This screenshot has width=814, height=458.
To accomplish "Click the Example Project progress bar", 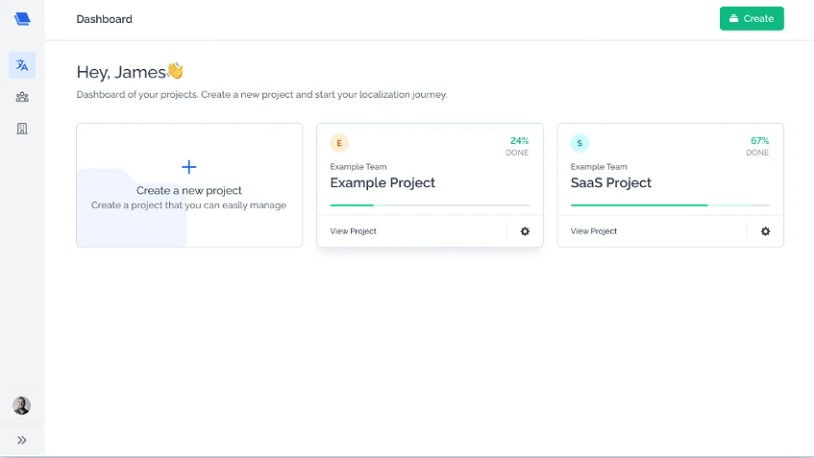I will pyautogui.click(x=430, y=205).
